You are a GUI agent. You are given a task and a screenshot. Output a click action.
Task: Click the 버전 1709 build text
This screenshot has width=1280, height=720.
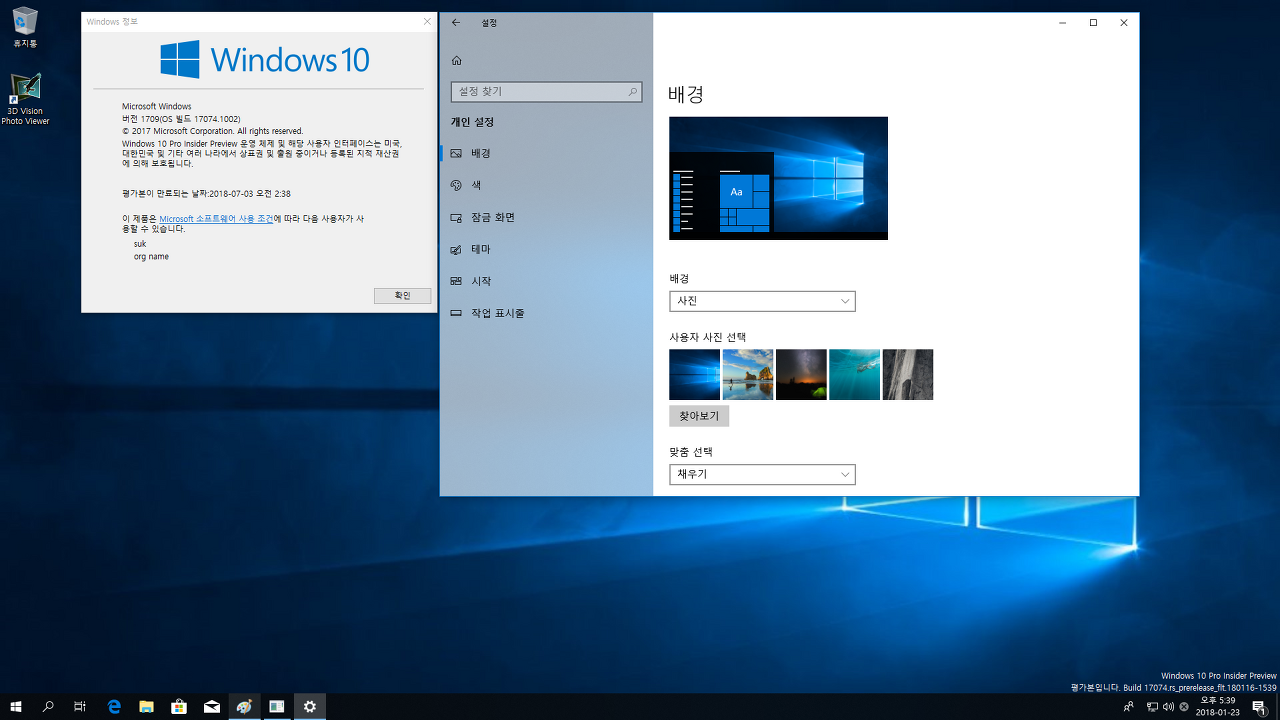(181, 118)
